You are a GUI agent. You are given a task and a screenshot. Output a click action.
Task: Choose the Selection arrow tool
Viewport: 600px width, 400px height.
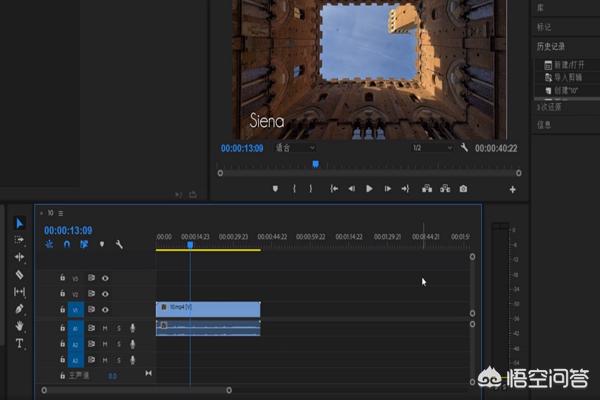(19, 223)
